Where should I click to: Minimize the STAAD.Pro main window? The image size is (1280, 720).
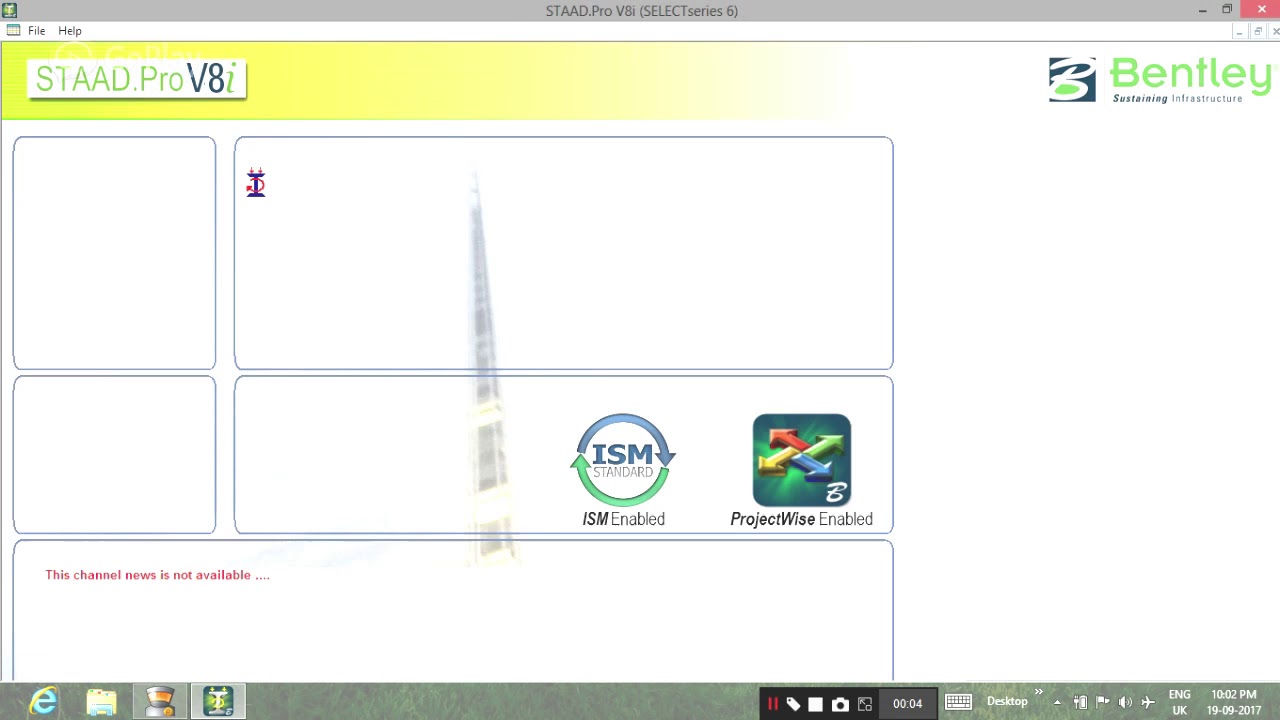pos(1202,10)
